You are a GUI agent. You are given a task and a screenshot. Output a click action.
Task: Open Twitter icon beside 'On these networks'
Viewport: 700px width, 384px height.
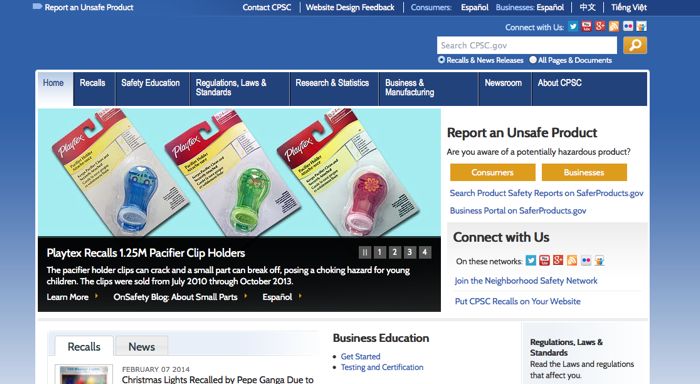point(531,260)
